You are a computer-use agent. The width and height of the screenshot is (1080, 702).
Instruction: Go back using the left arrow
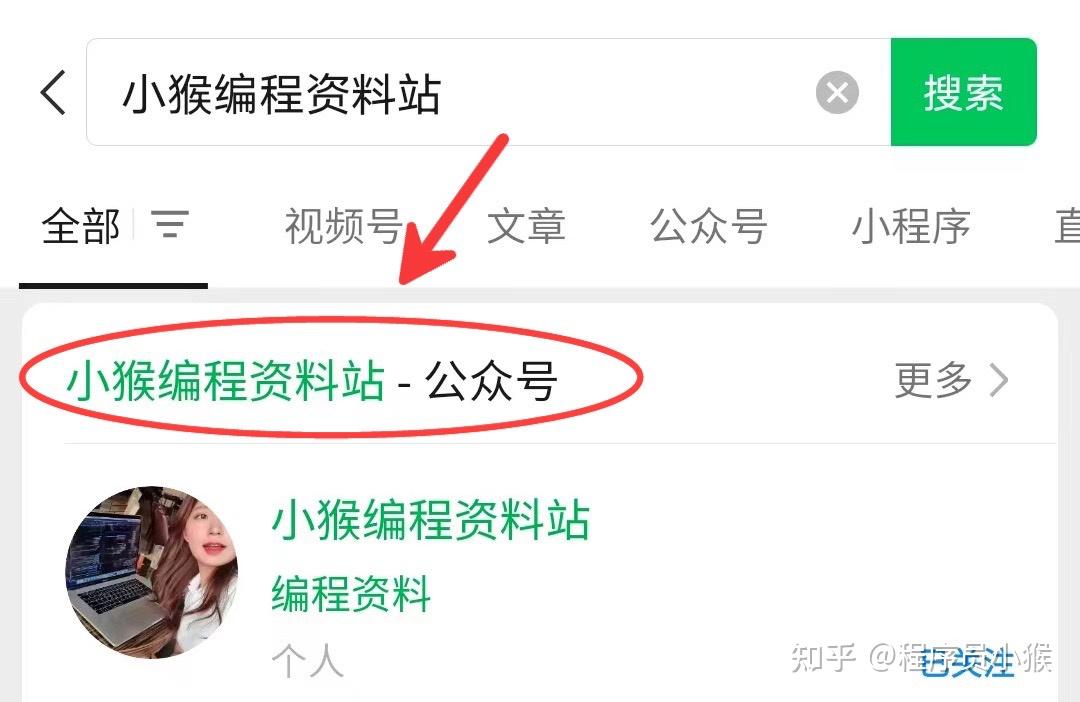click(x=53, y=92)
